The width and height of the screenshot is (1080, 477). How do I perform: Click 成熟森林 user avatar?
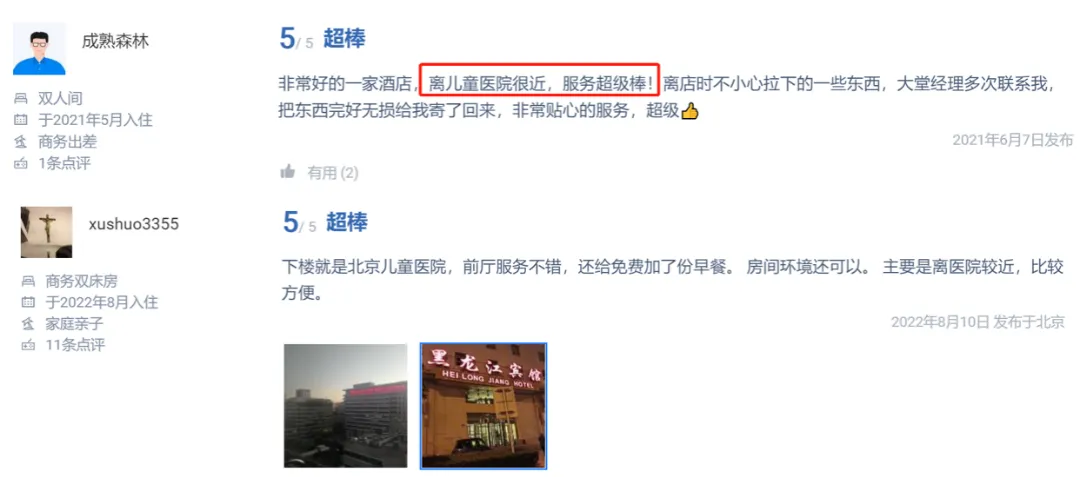(x=39, y=48)
